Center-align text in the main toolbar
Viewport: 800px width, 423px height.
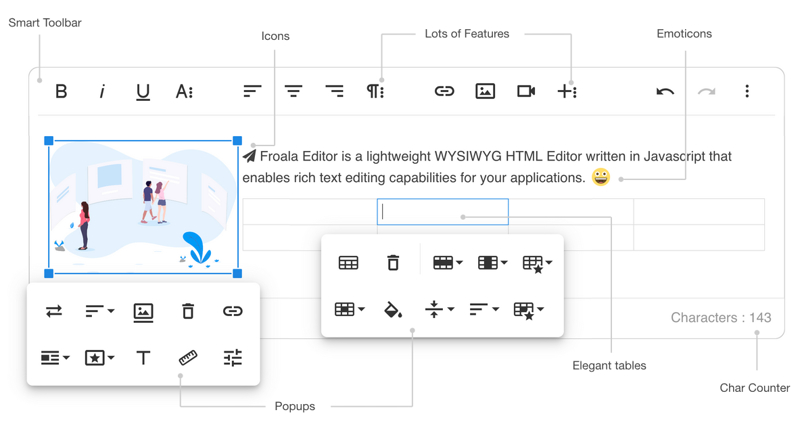click(293, 91)
